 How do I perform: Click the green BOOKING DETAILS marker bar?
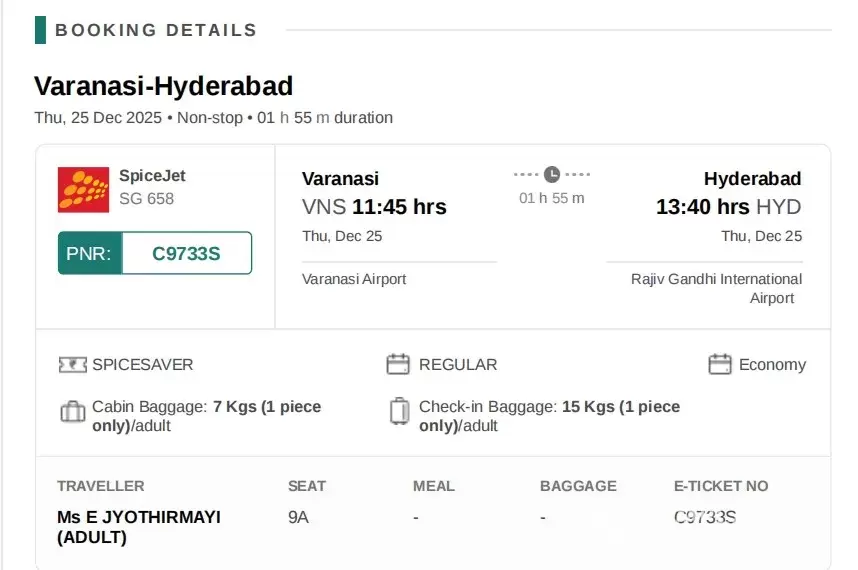click(x=40, y=30)
